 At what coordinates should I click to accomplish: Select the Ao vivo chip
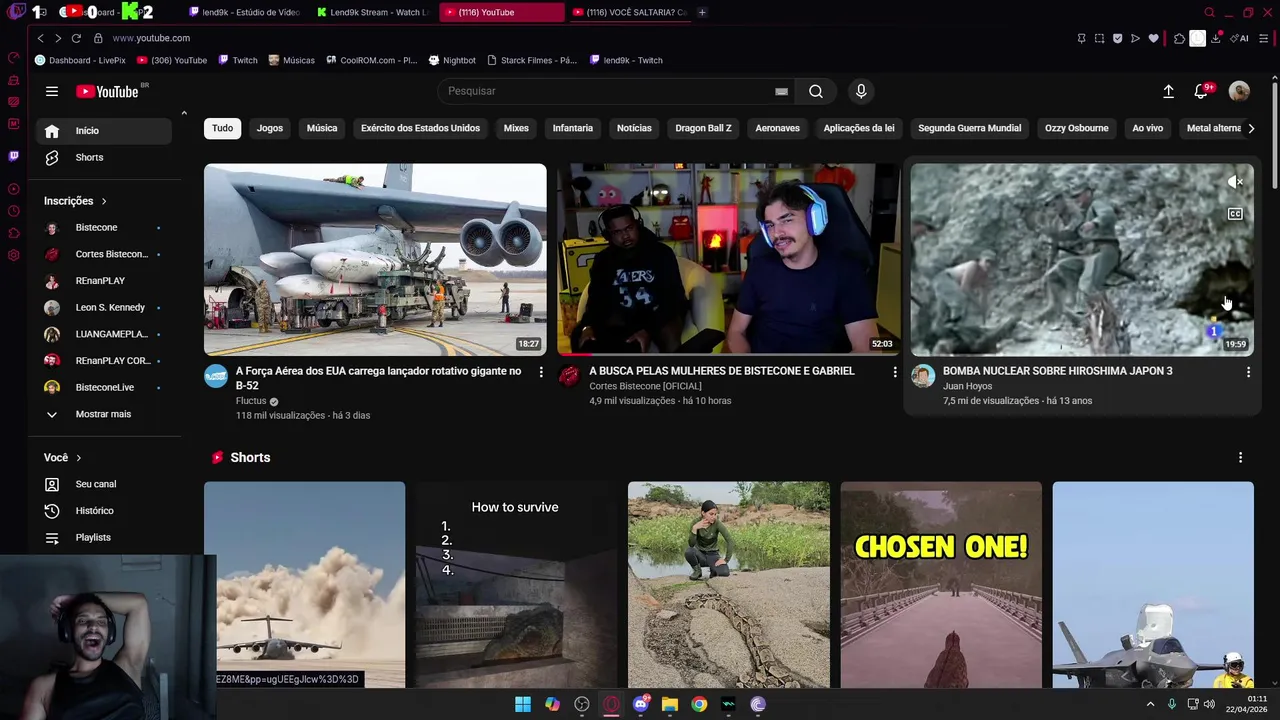(1147, 128)
